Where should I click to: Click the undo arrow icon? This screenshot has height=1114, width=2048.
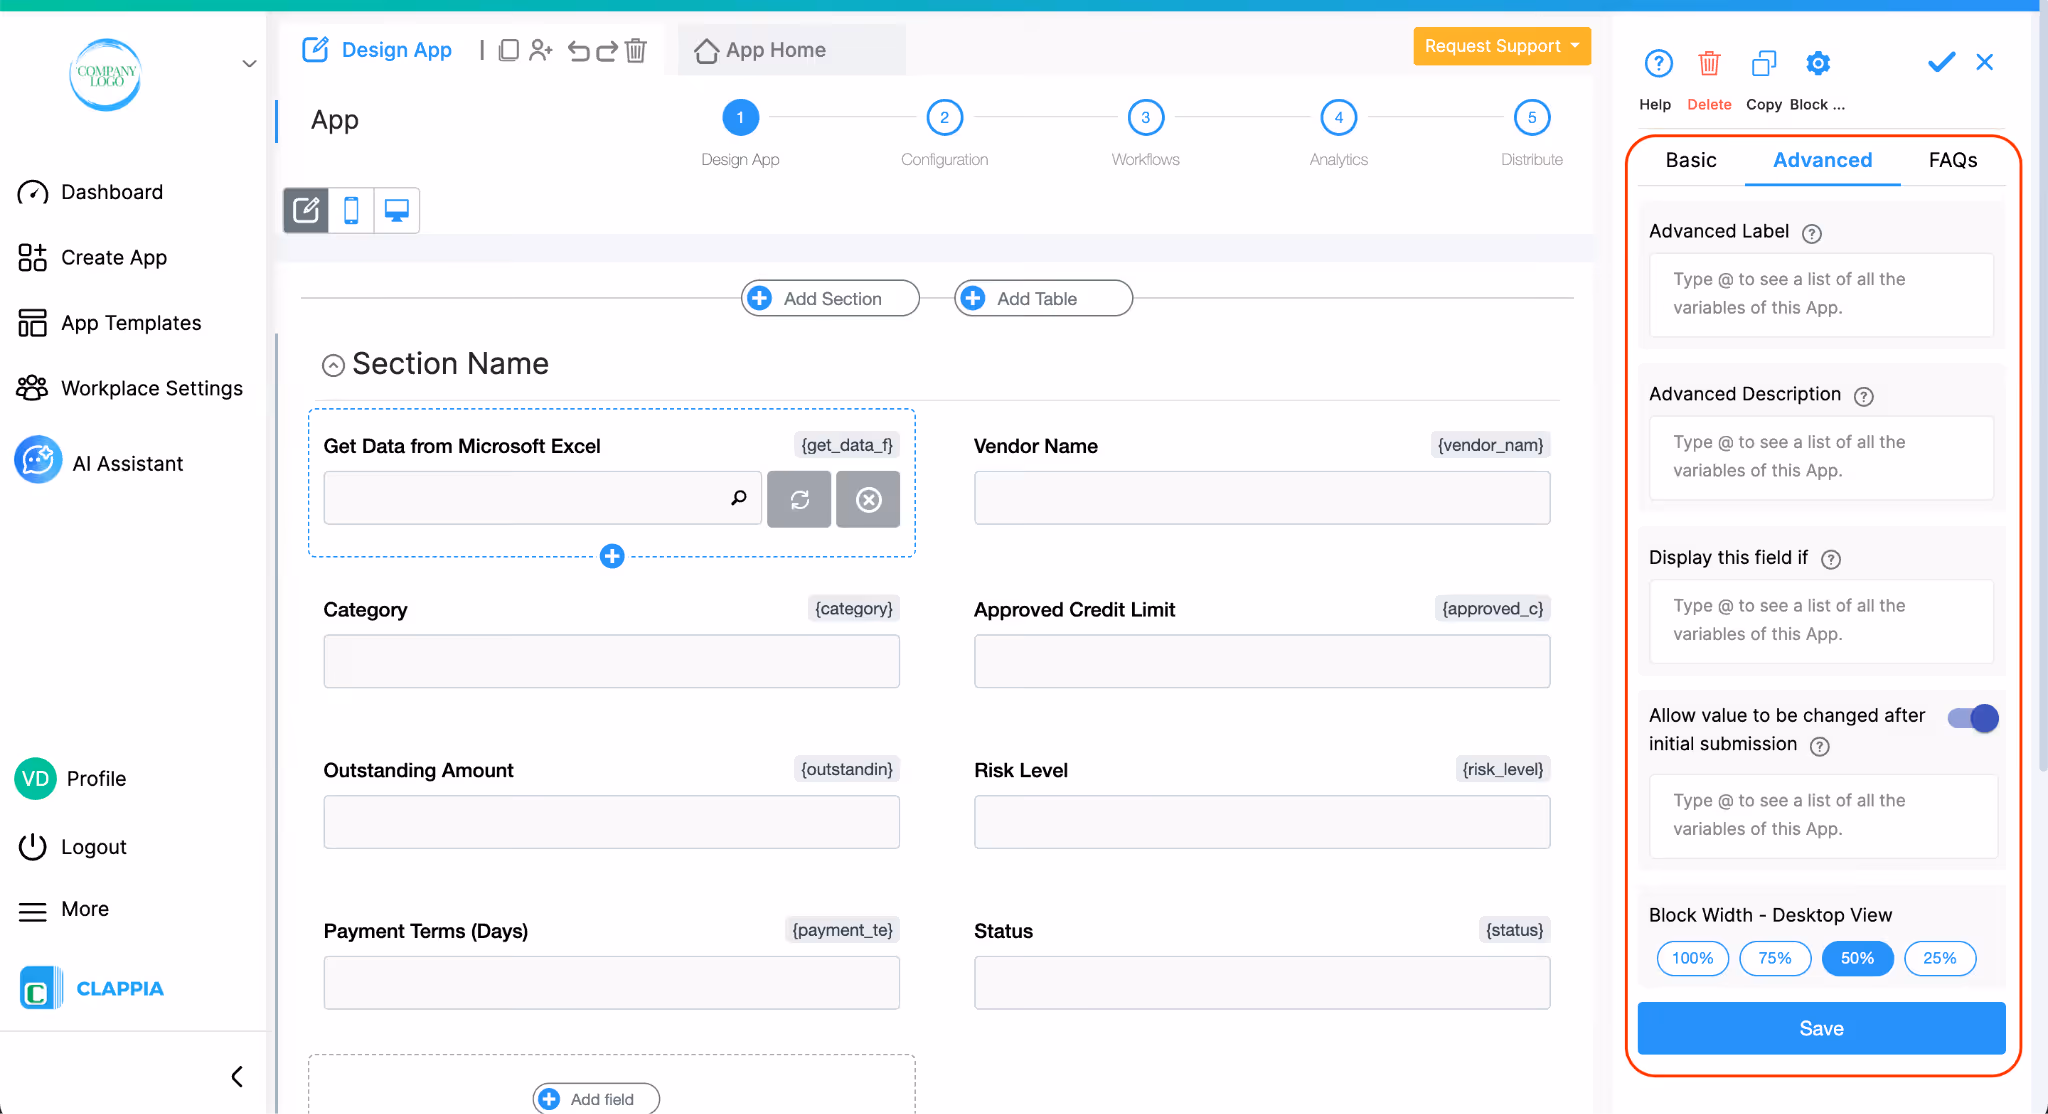(x=578, y=50)
